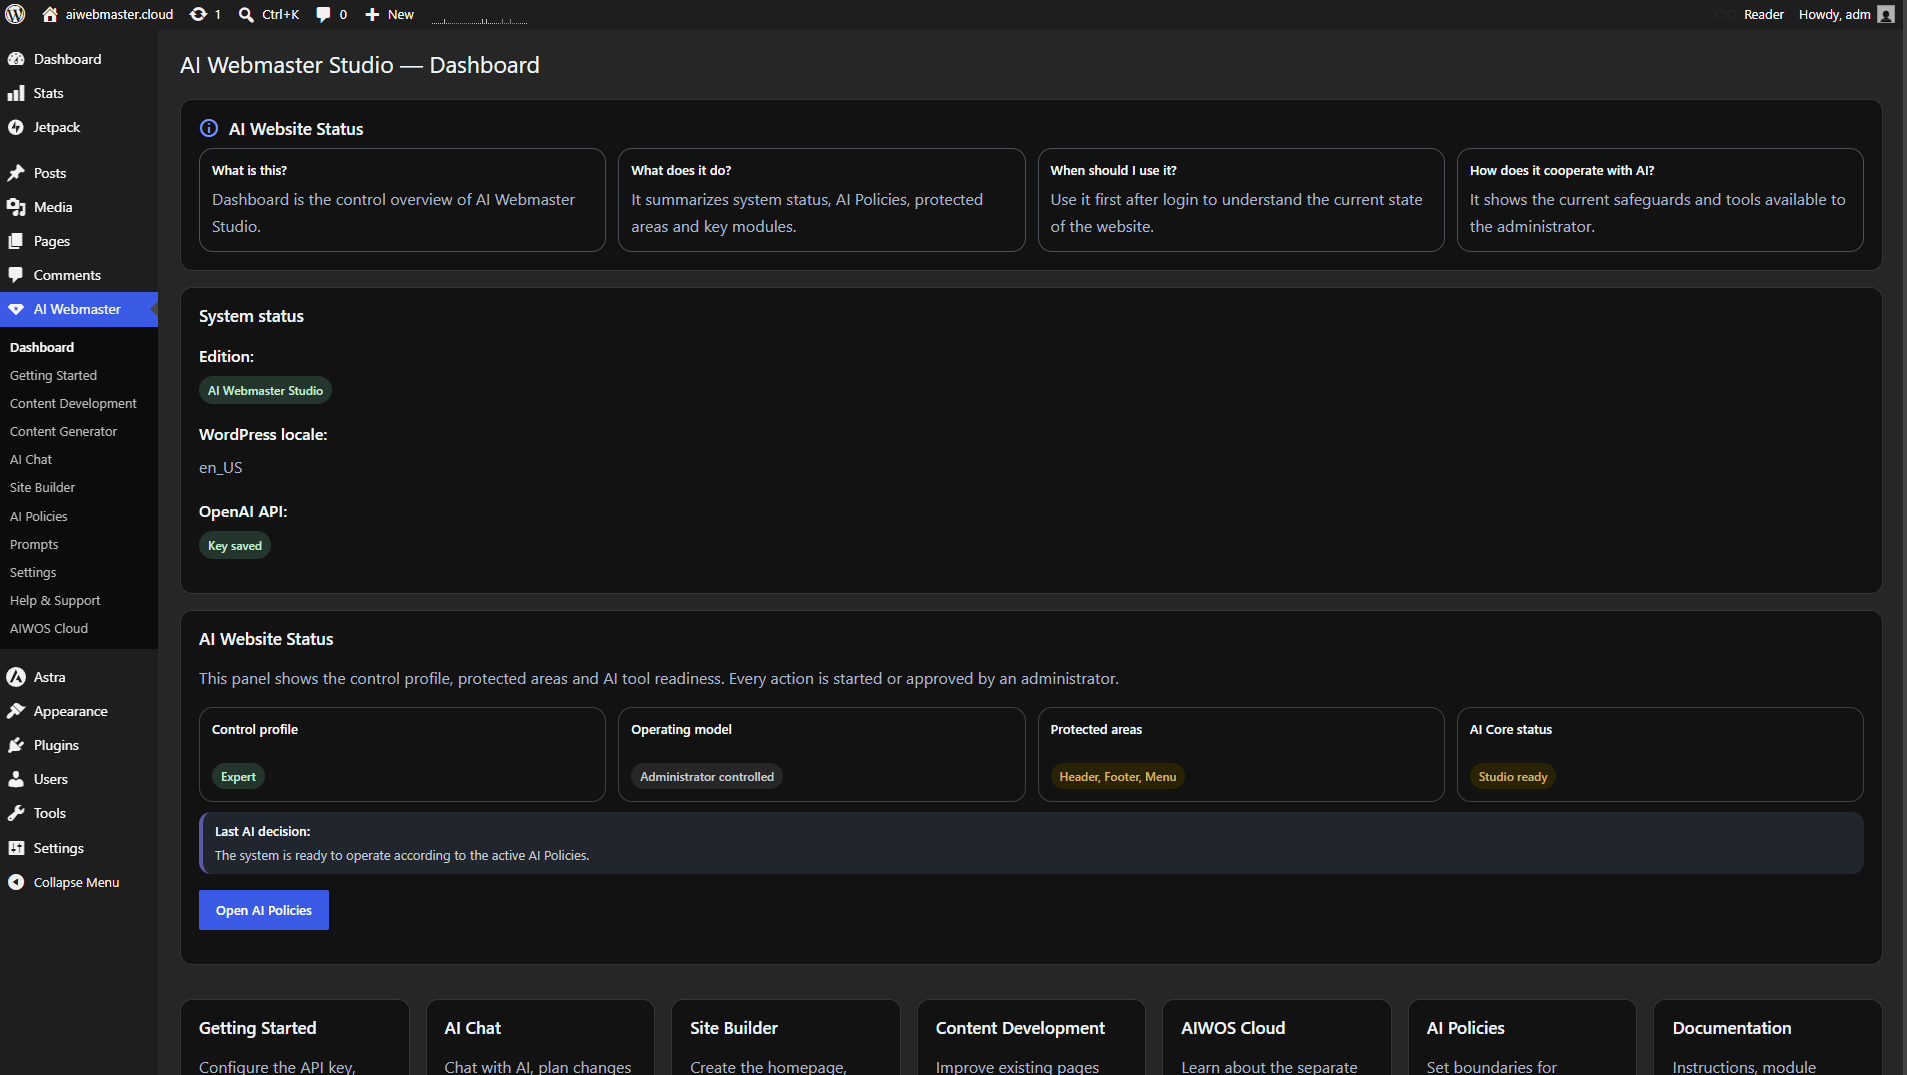Click the admin user avatar
The width and height of the screenshot is (1907, 1075).
(1886, 14)
